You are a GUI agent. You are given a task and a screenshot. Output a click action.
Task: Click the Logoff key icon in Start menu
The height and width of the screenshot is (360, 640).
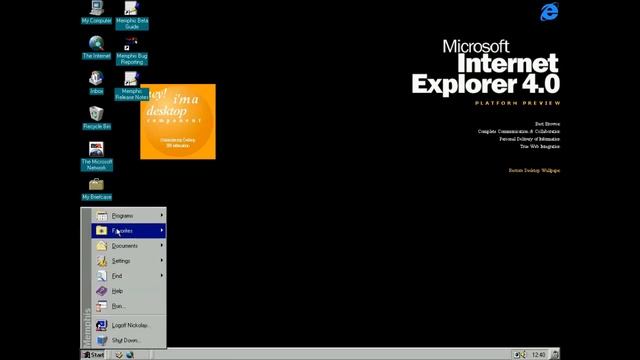pos(102,325)
